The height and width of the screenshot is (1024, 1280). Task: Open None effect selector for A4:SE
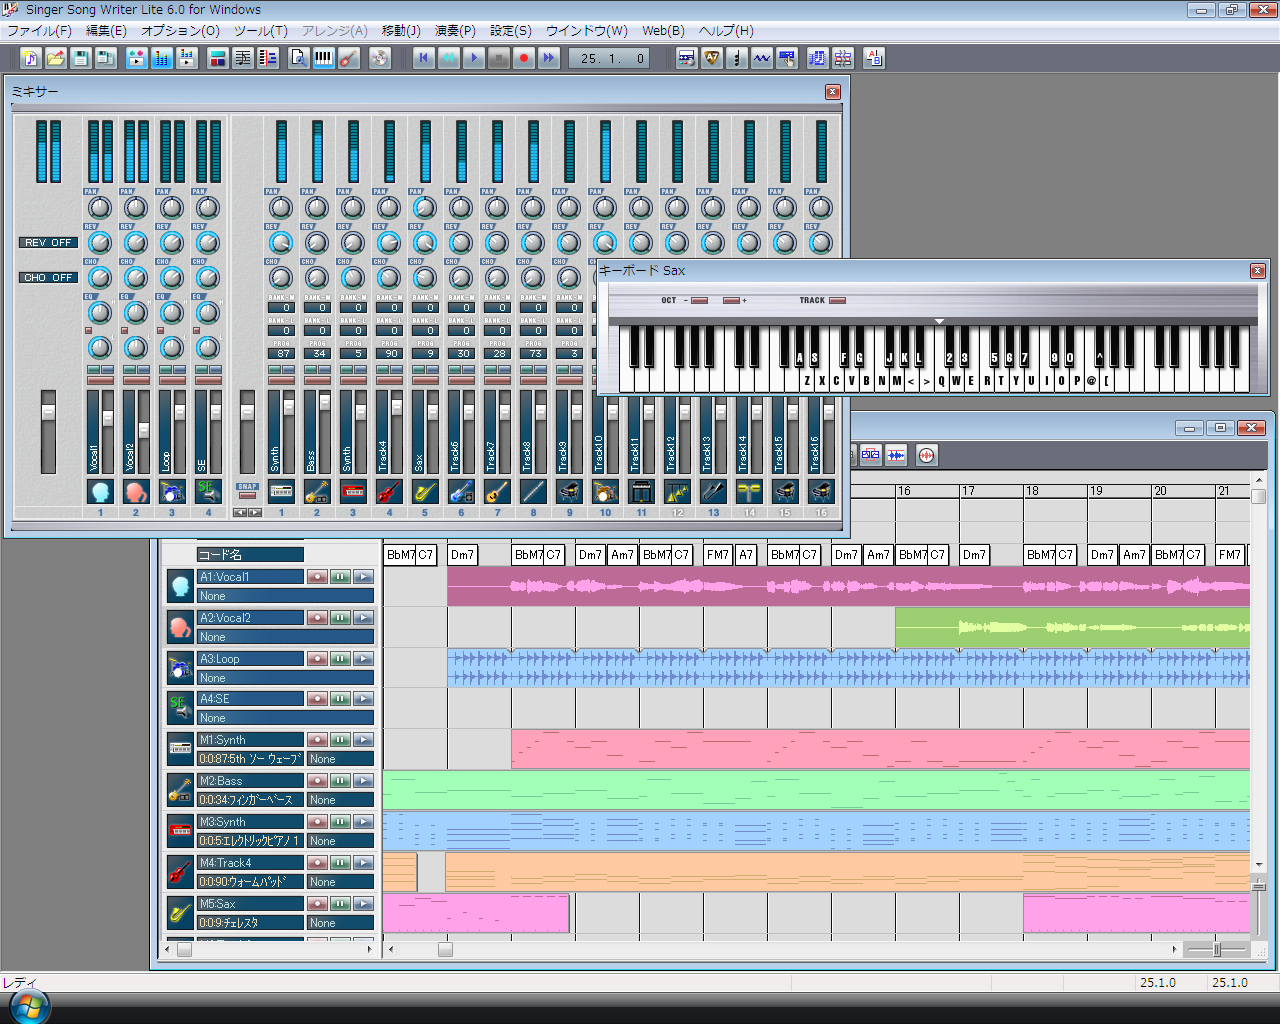[x=285, y=718]
